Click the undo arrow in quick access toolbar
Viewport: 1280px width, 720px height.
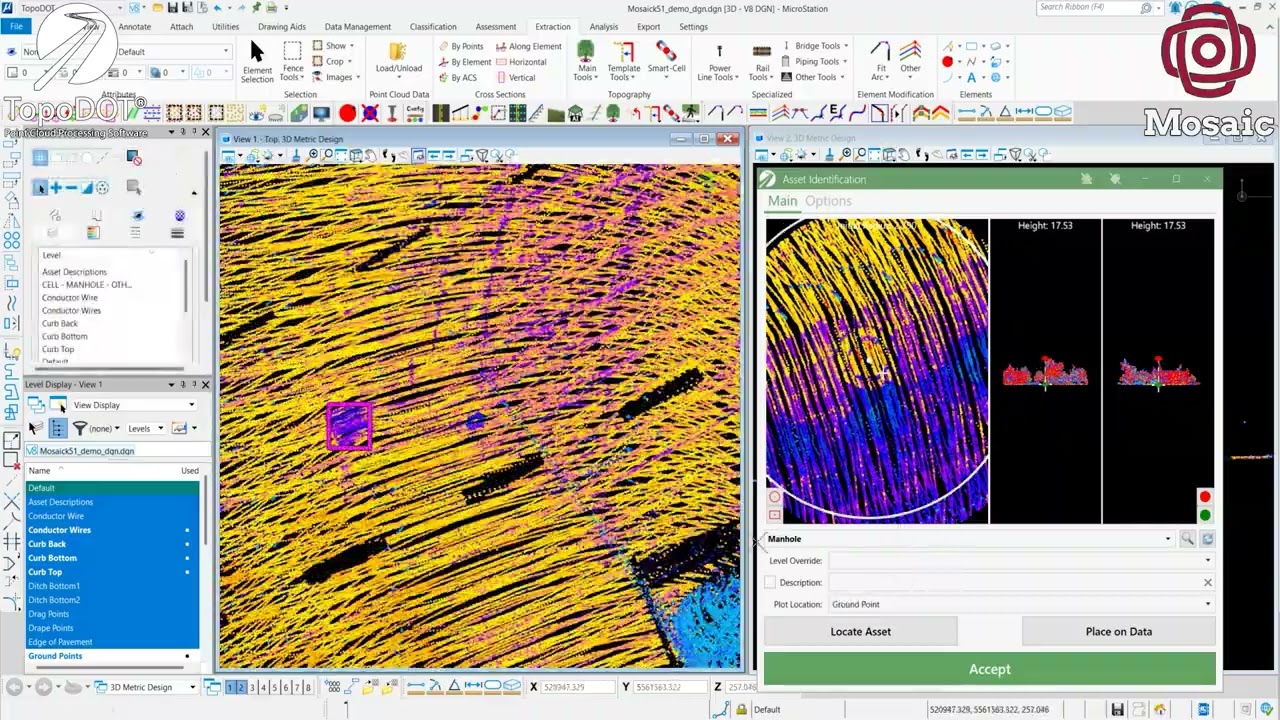(x=217, y=8)
